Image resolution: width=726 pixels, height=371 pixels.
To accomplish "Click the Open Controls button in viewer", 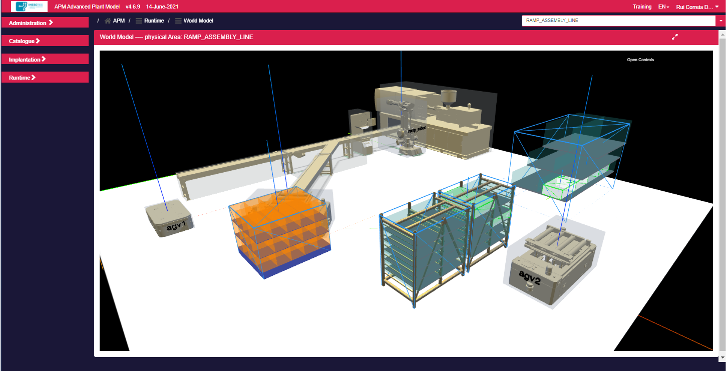I will 640,59.
